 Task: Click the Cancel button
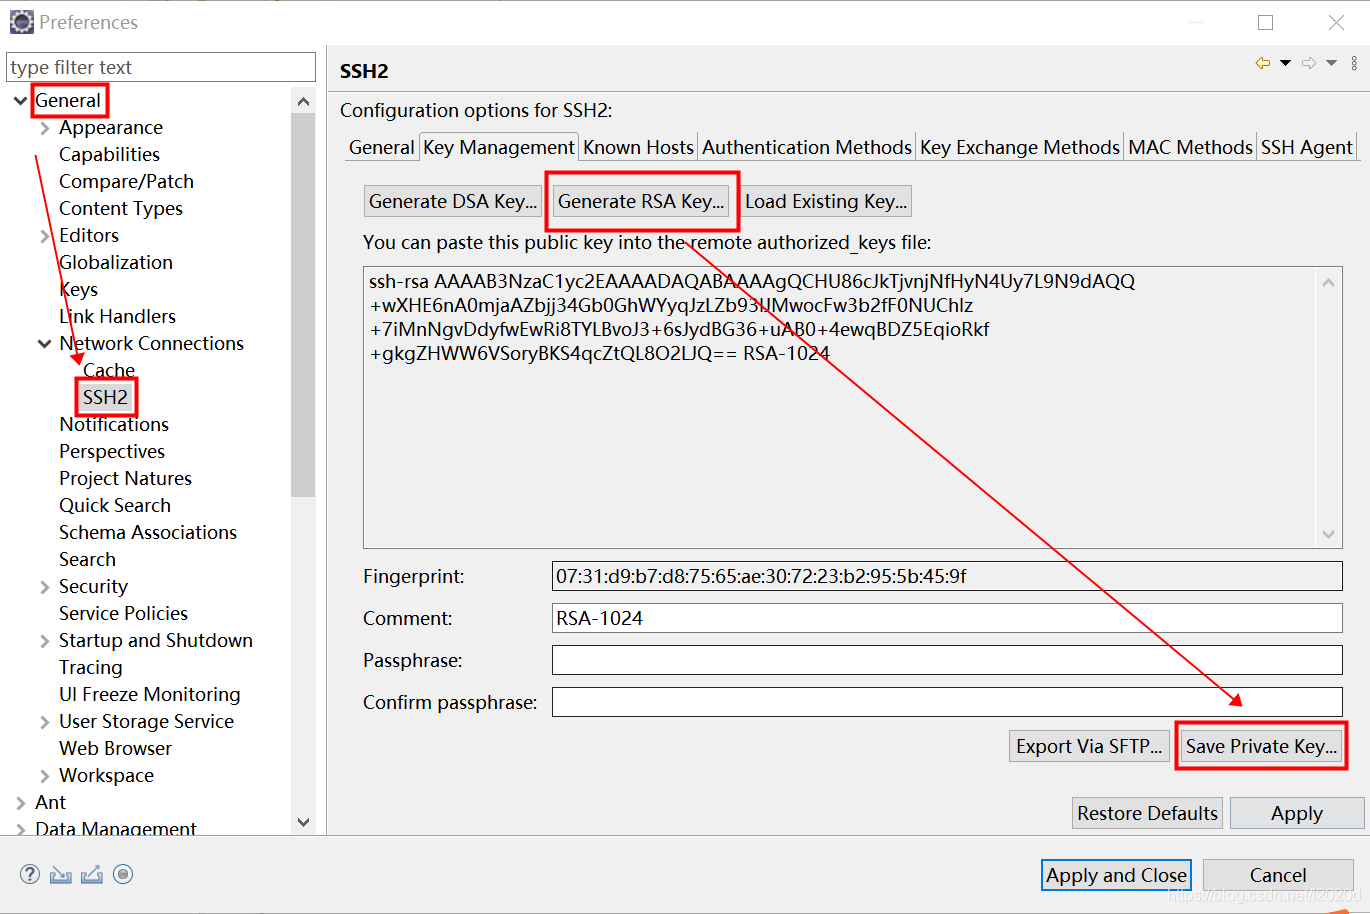1278,875
